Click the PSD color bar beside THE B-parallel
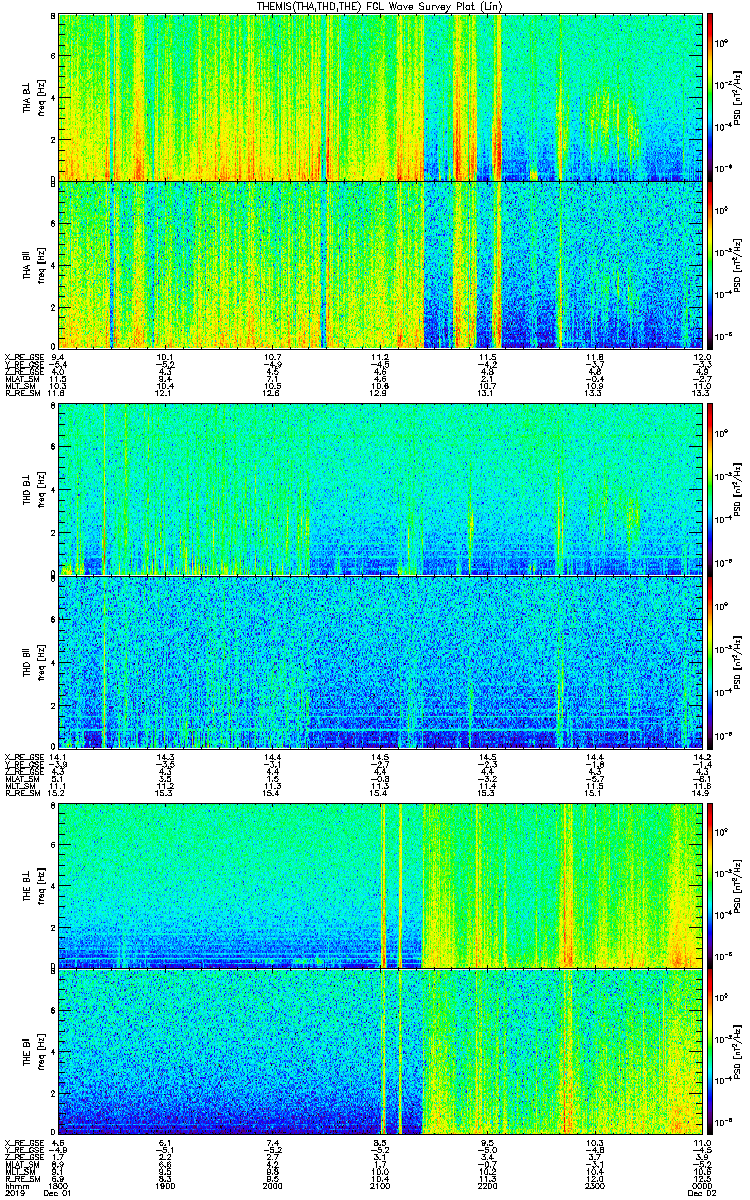 tap(710, 1052)
